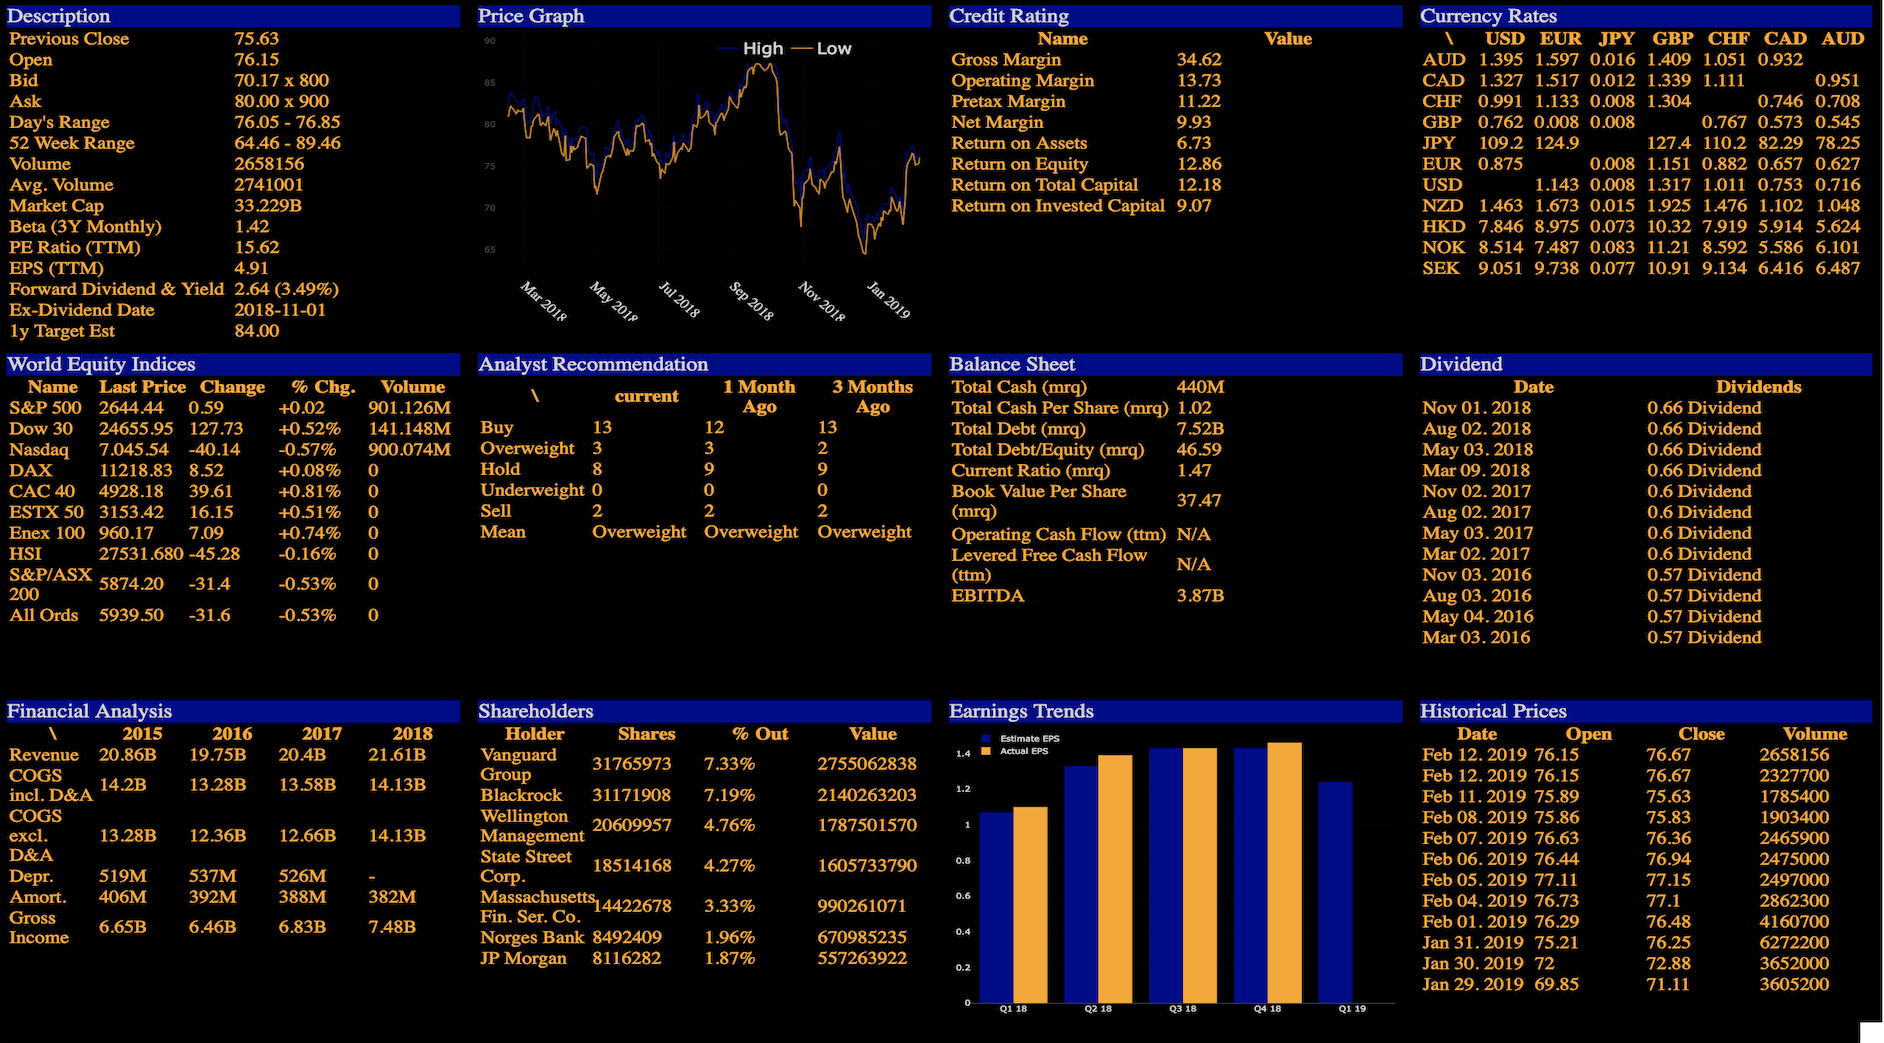This screenshot has height=1043, width=1884.
Task: Select the "NZD" currency row label
Action: click(1443, 206)
